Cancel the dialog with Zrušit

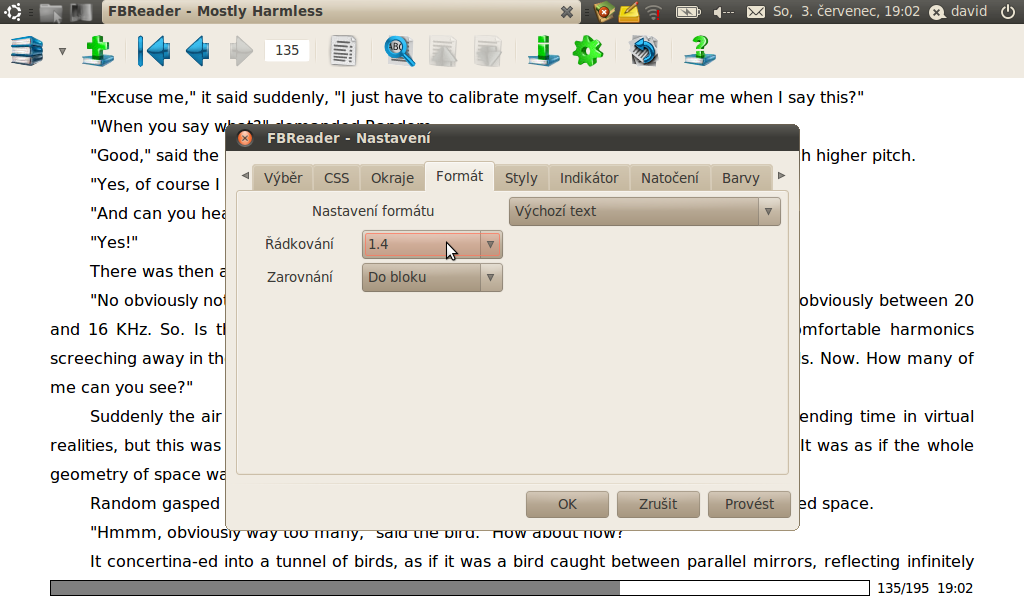click(658, 504)
